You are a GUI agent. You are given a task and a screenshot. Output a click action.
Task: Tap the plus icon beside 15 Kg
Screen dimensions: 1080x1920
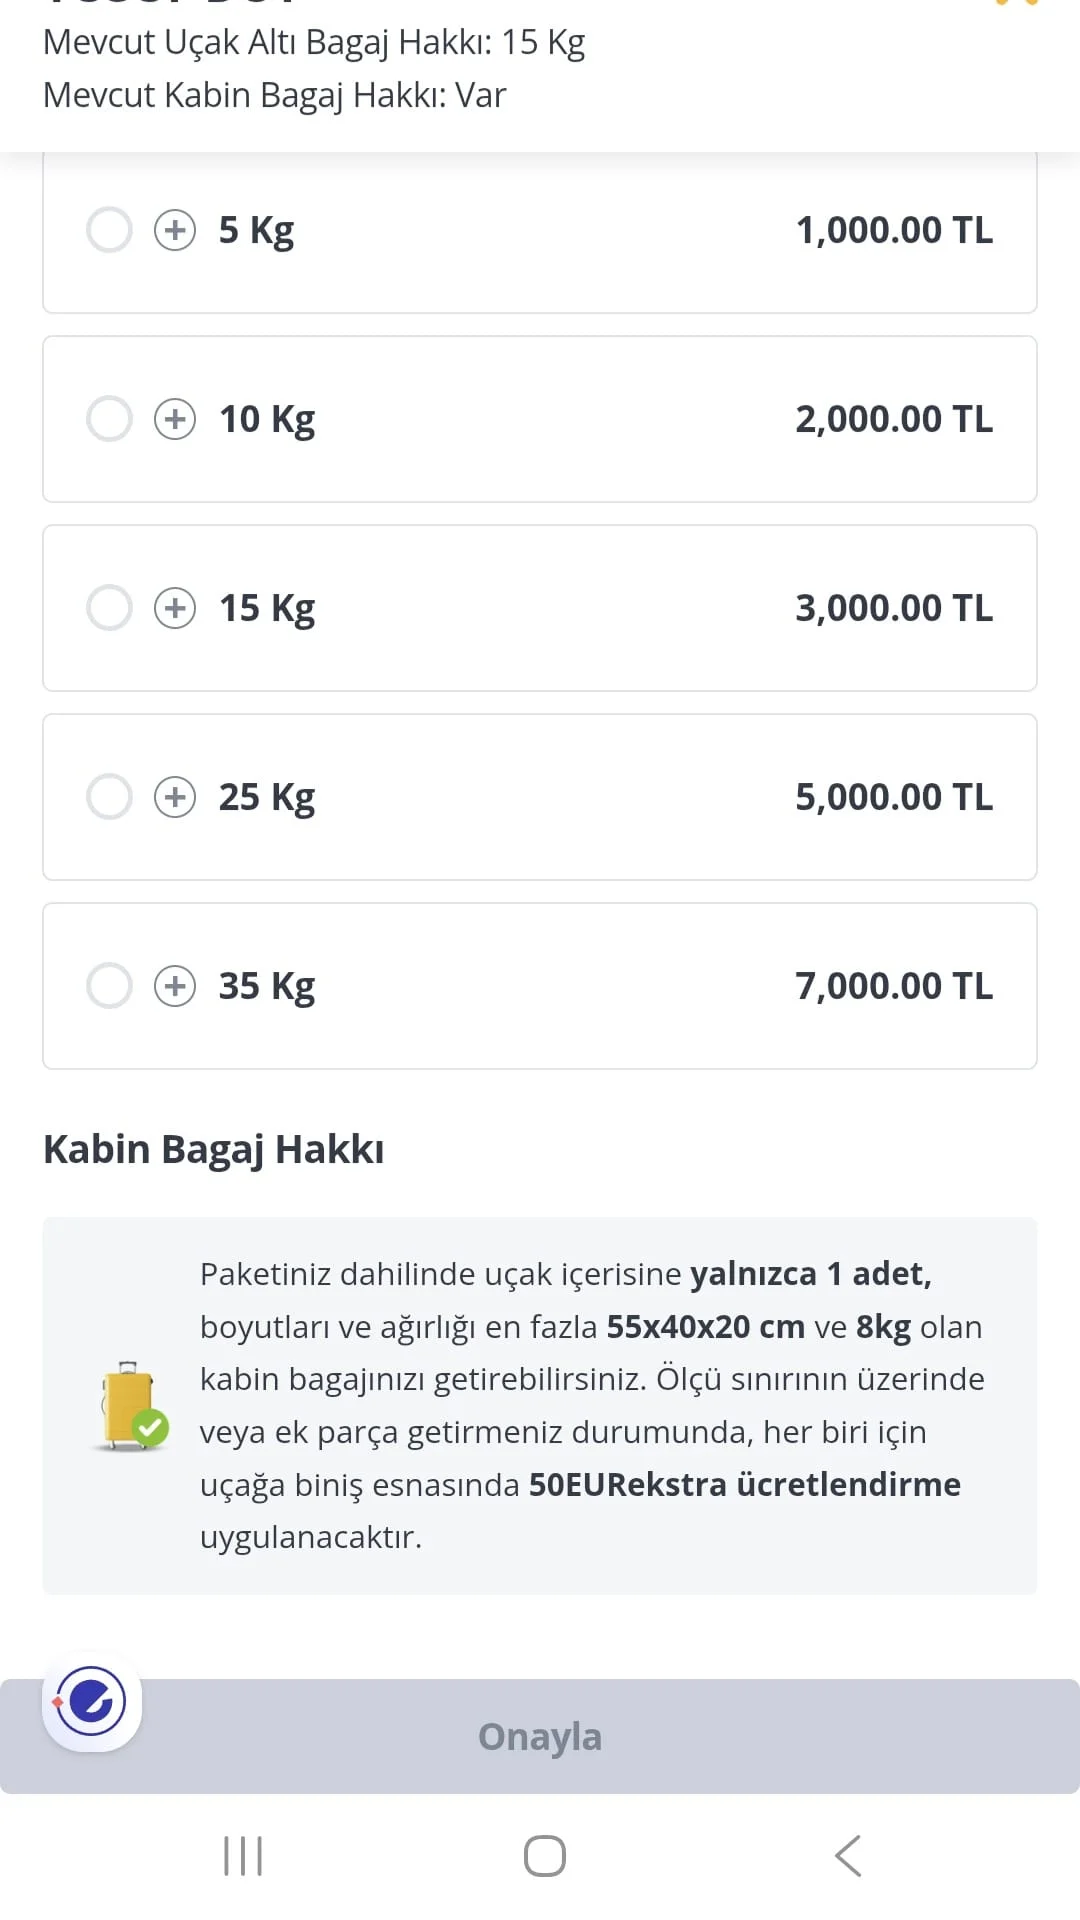tap(175, 608)
